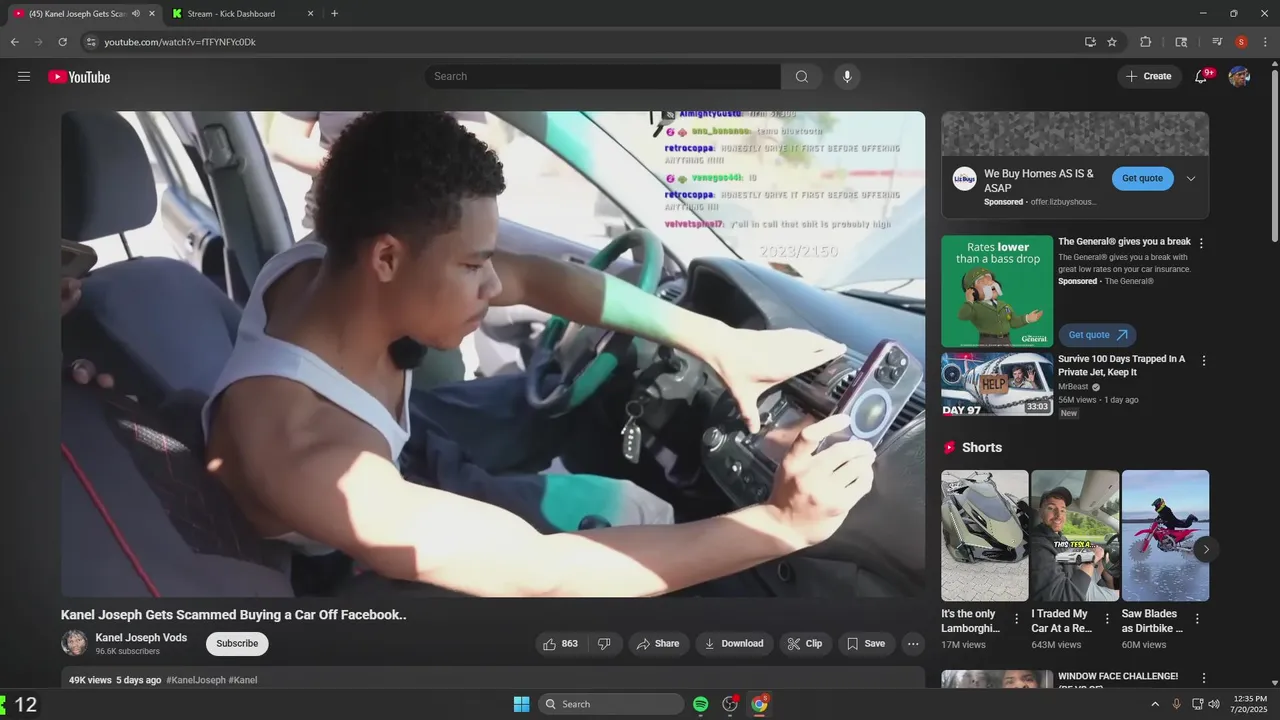Open YouTube notifications bell
1280x720 pixels.
tap(1202, 77)
